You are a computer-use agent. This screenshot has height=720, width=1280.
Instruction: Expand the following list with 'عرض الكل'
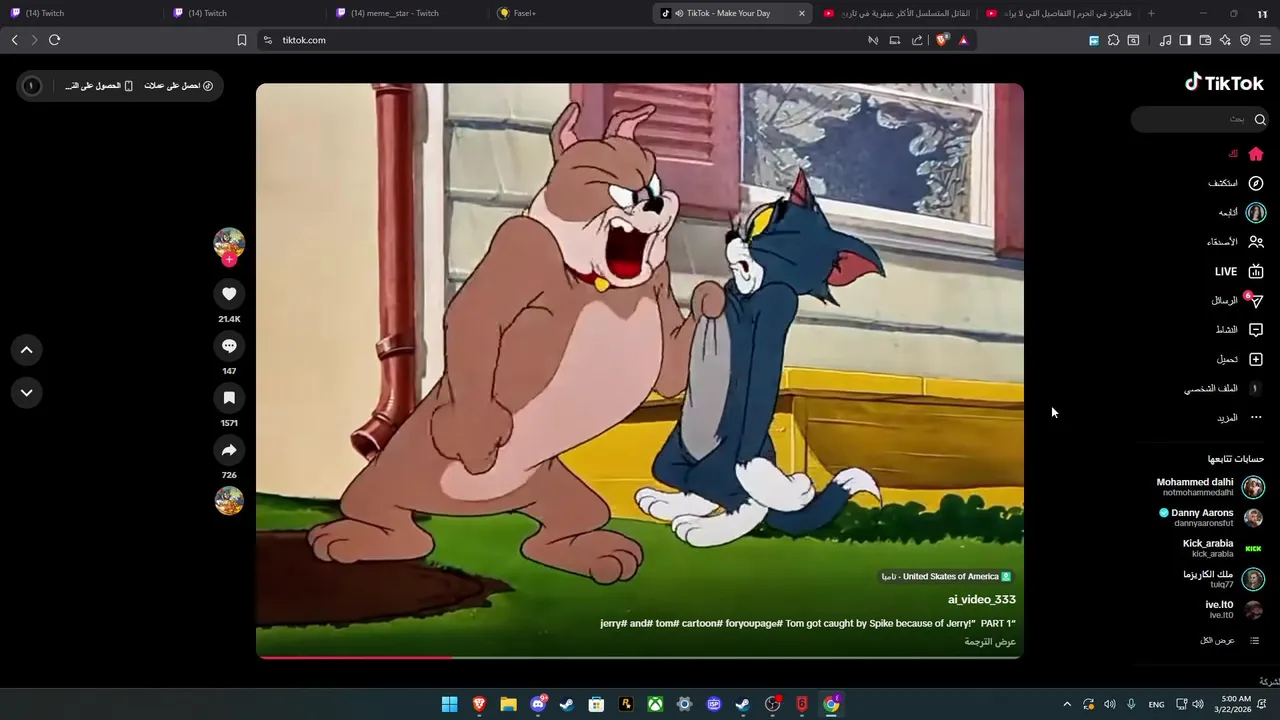coord(1229,640)
